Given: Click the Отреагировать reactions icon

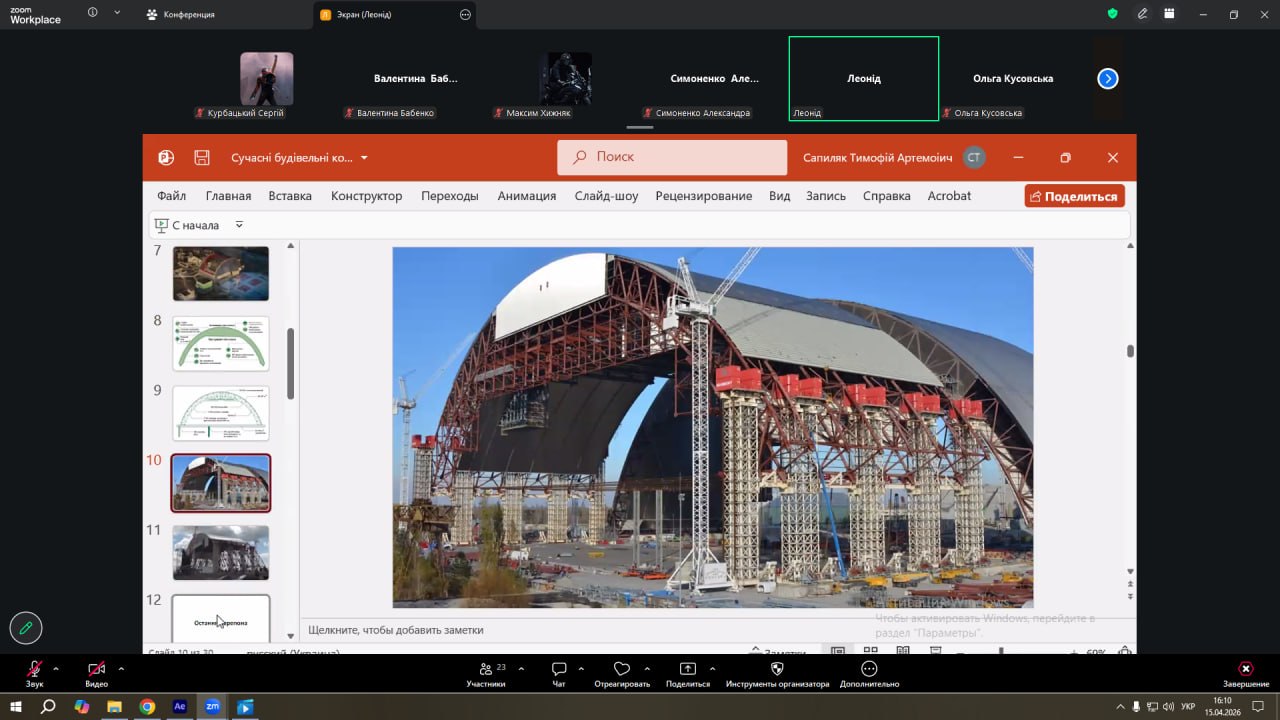Looking at the screenshot, I should point(621,669).
